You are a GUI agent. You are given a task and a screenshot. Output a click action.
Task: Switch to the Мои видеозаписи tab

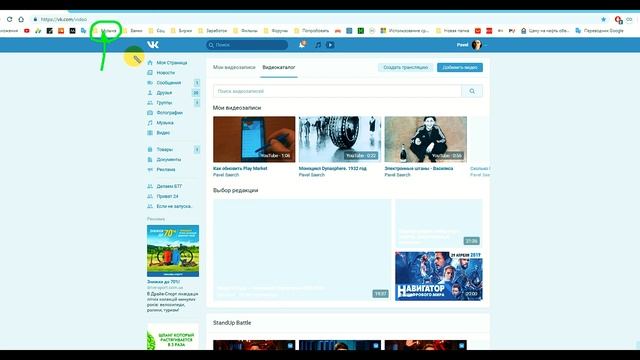[234, 67]
